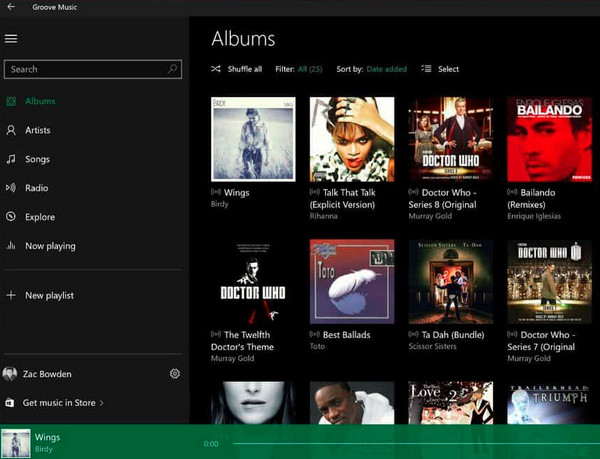Click streaming icon beside The Twelfth Doctor's Theme
Image resolution: width=600 pixels, height=459 pixels.
[x=216, y=334]
